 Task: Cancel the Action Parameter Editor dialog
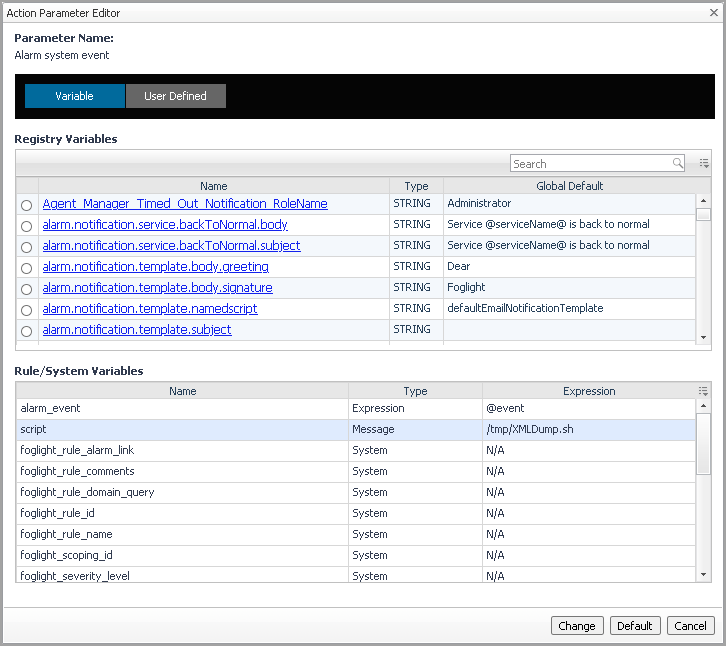click(690, 626)
